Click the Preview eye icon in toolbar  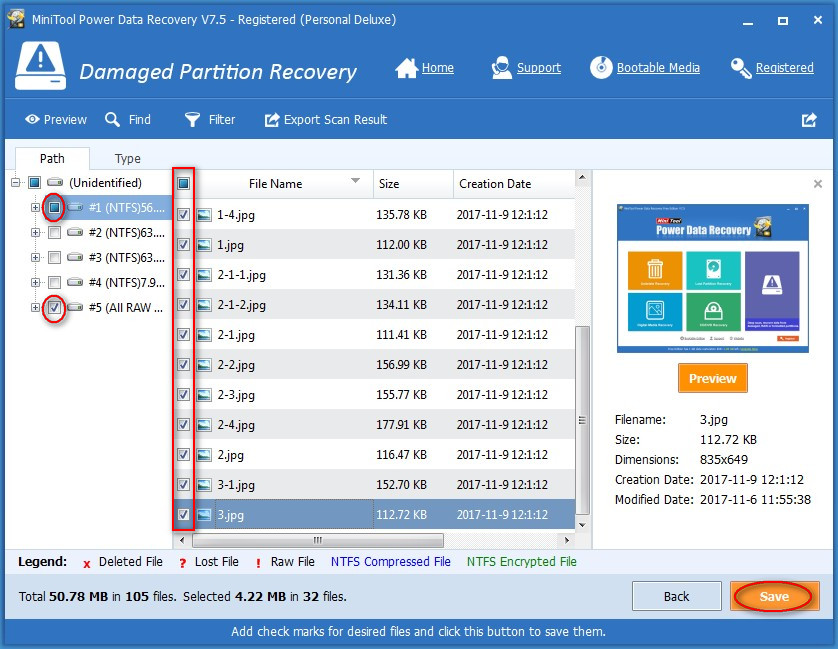pyautogui.click(x=32, y=119)
